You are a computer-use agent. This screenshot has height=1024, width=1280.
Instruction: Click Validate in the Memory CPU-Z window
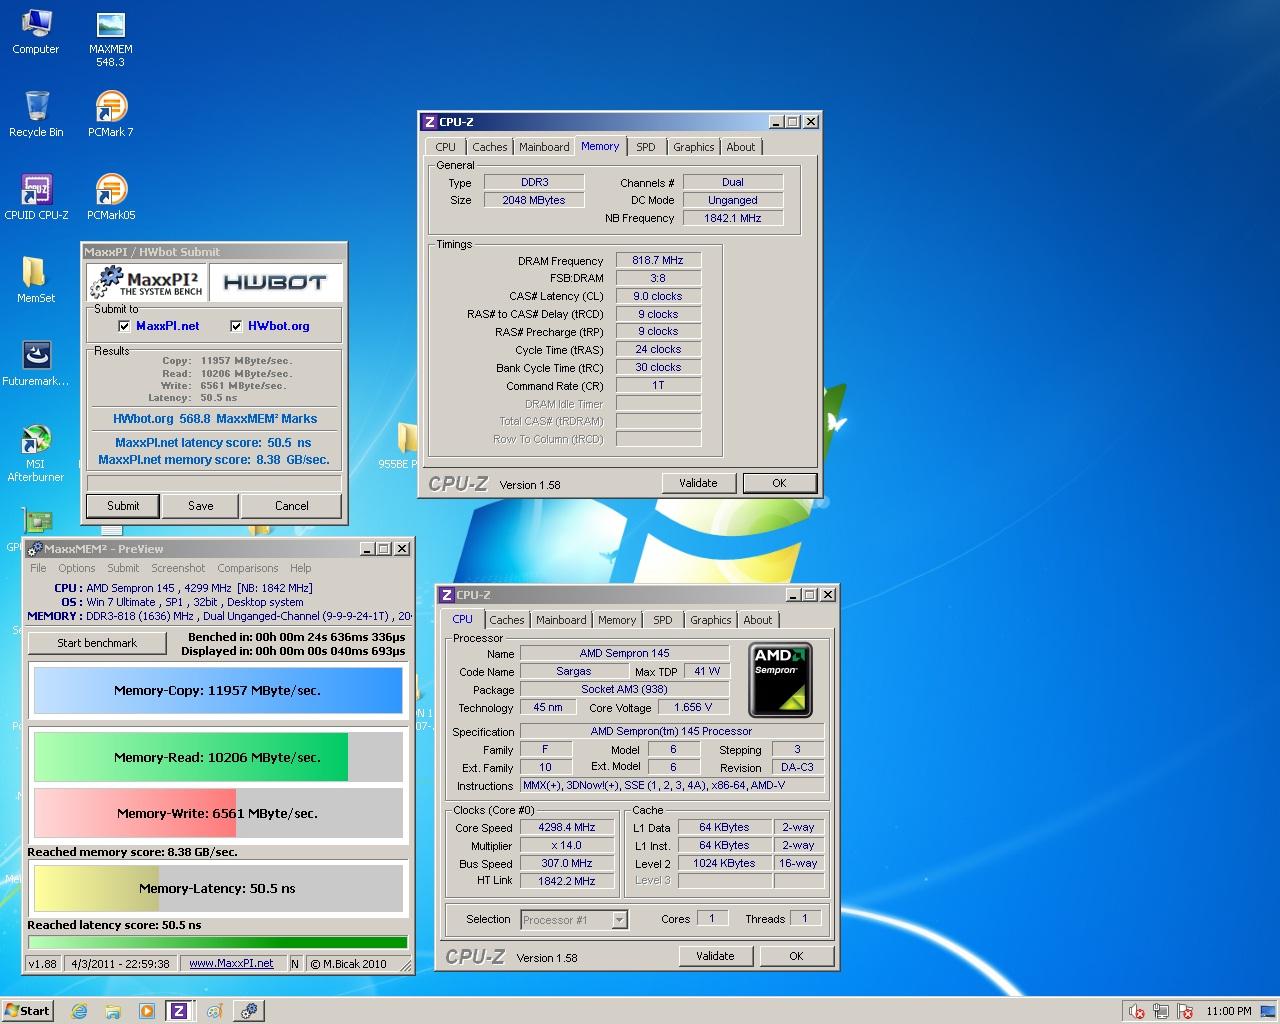tap(698, 483)
